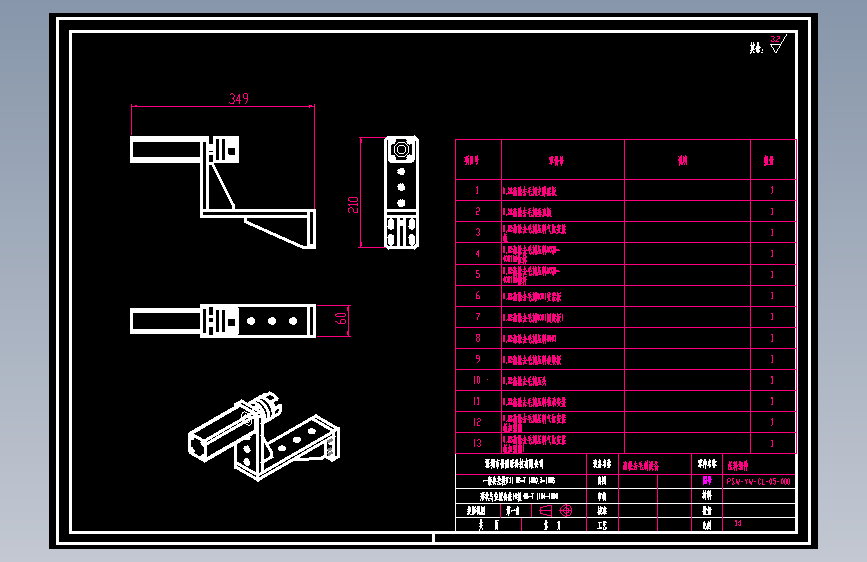The image size is (867, 562).
Task: Click item number 4 in parts list index column
Action: [x=478, y=253]
